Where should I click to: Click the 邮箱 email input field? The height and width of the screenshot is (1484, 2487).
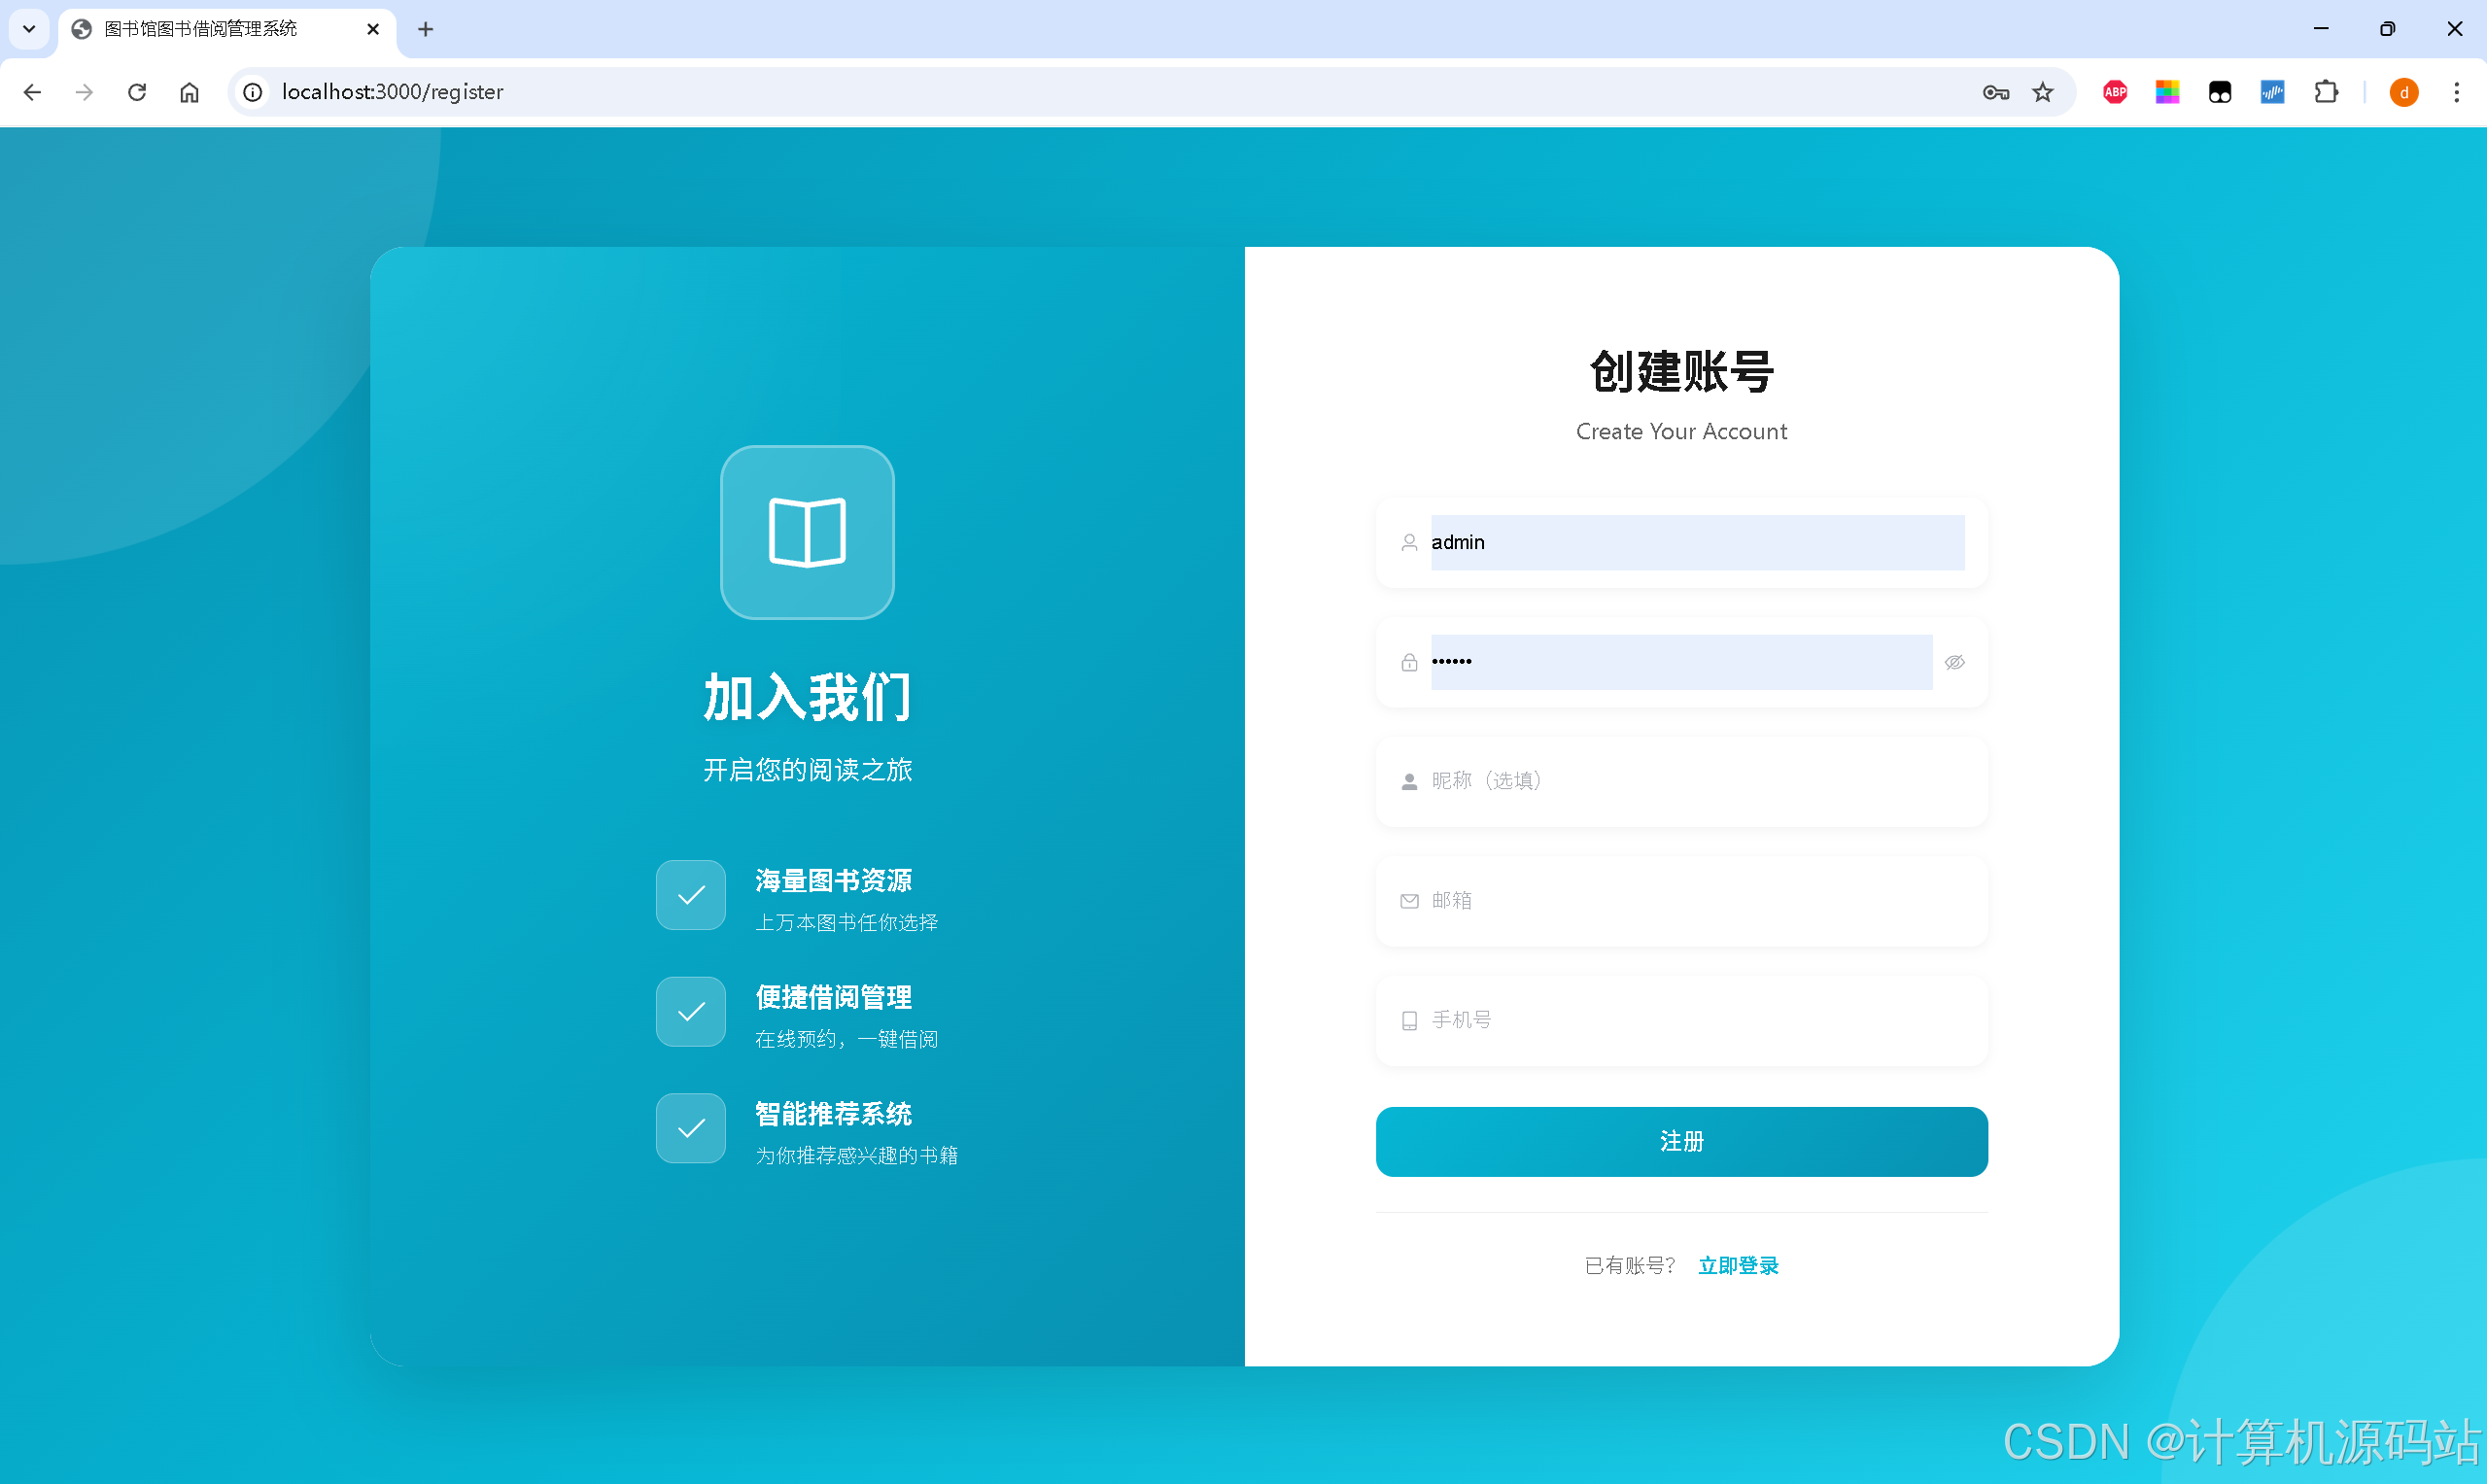pyautogui.click(x=1680, y=900)
